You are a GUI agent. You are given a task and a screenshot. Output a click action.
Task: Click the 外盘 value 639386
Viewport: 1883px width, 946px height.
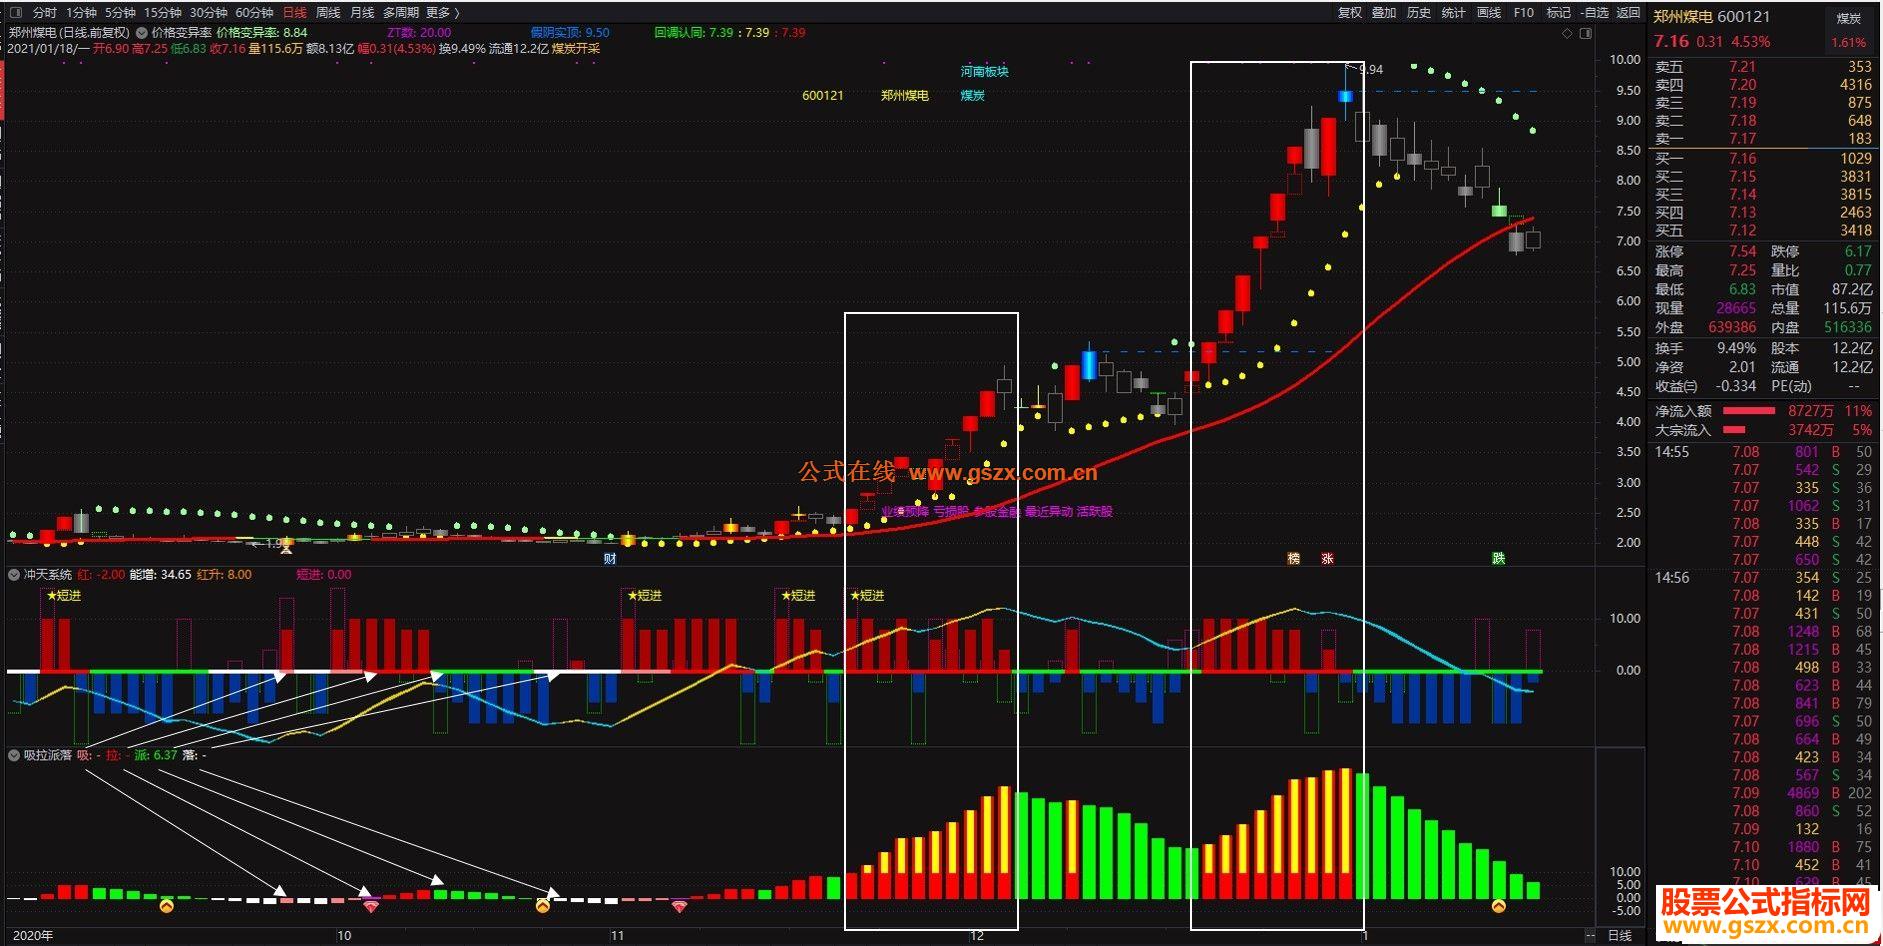tap(1732, 328)
